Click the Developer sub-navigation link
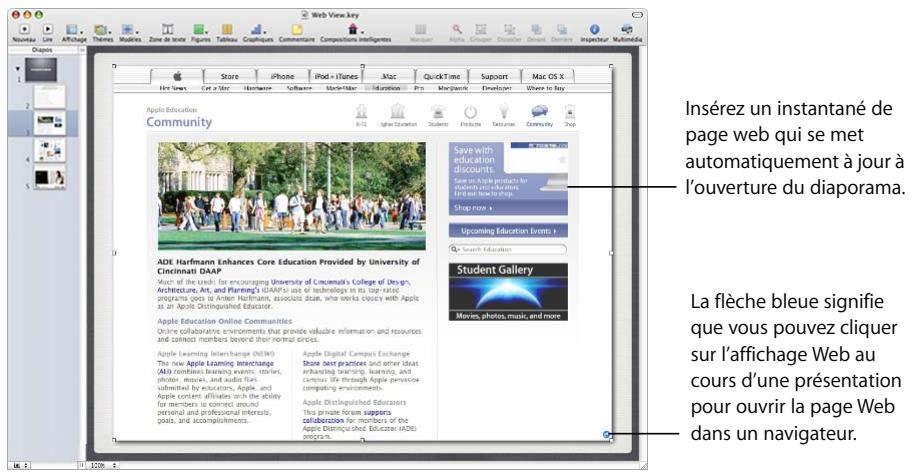912x473 pixels. pos(497,88)
